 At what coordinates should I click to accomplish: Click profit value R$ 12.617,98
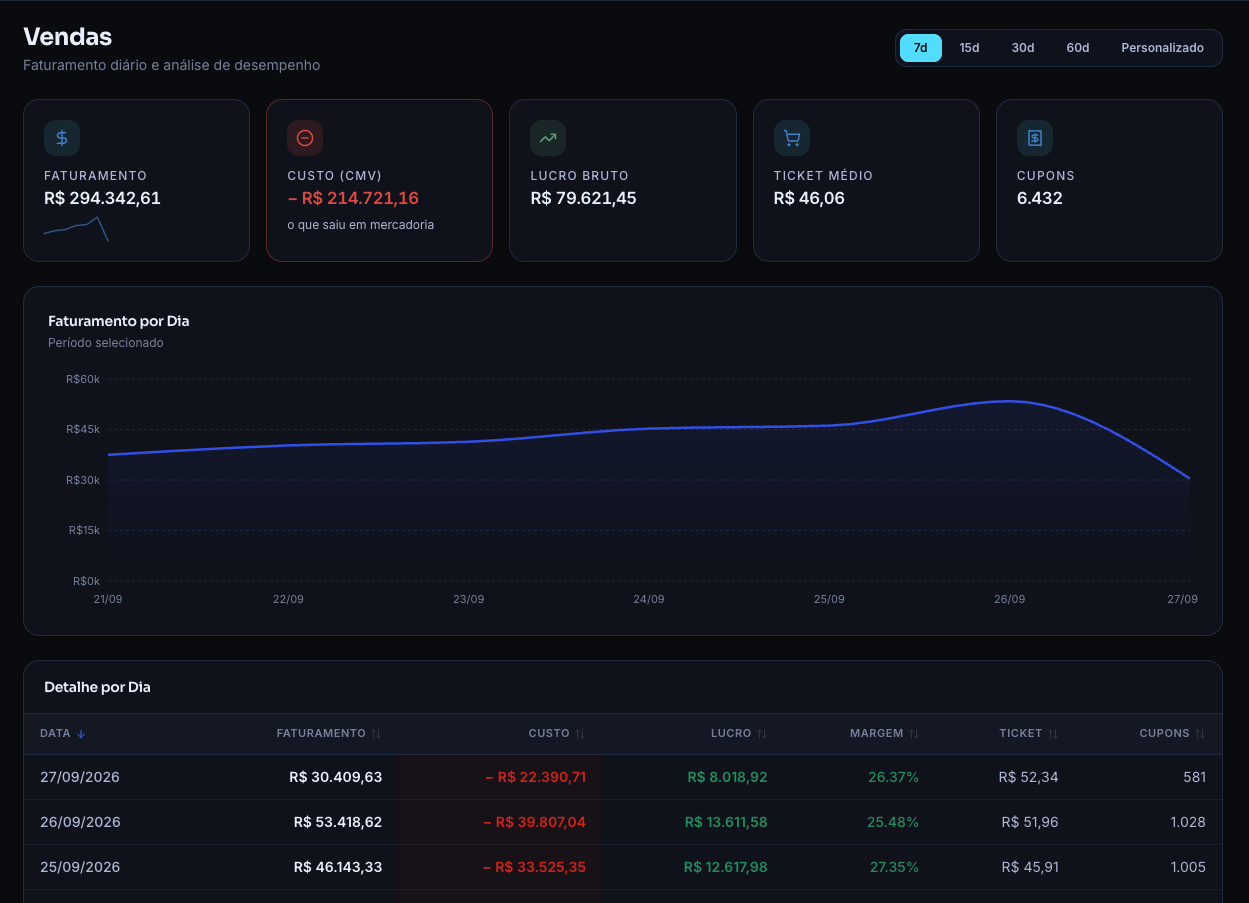click(726, 867)
